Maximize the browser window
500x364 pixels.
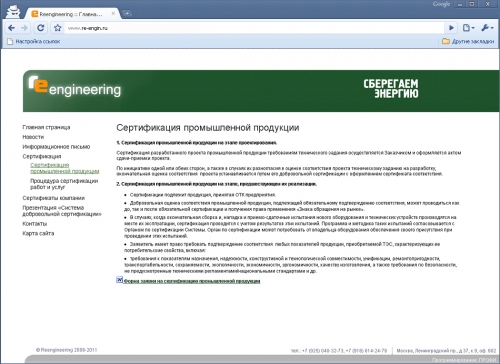tap(472, 4)
